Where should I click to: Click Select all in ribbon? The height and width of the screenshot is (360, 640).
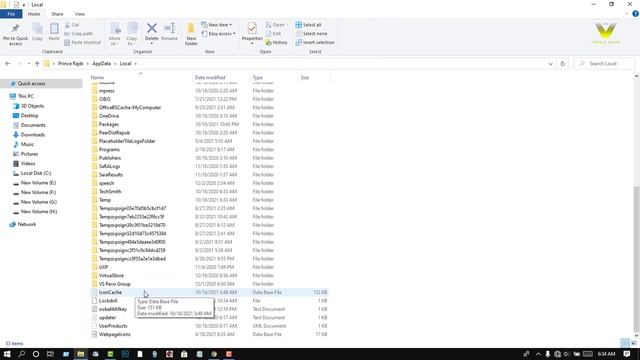point(309,25)
